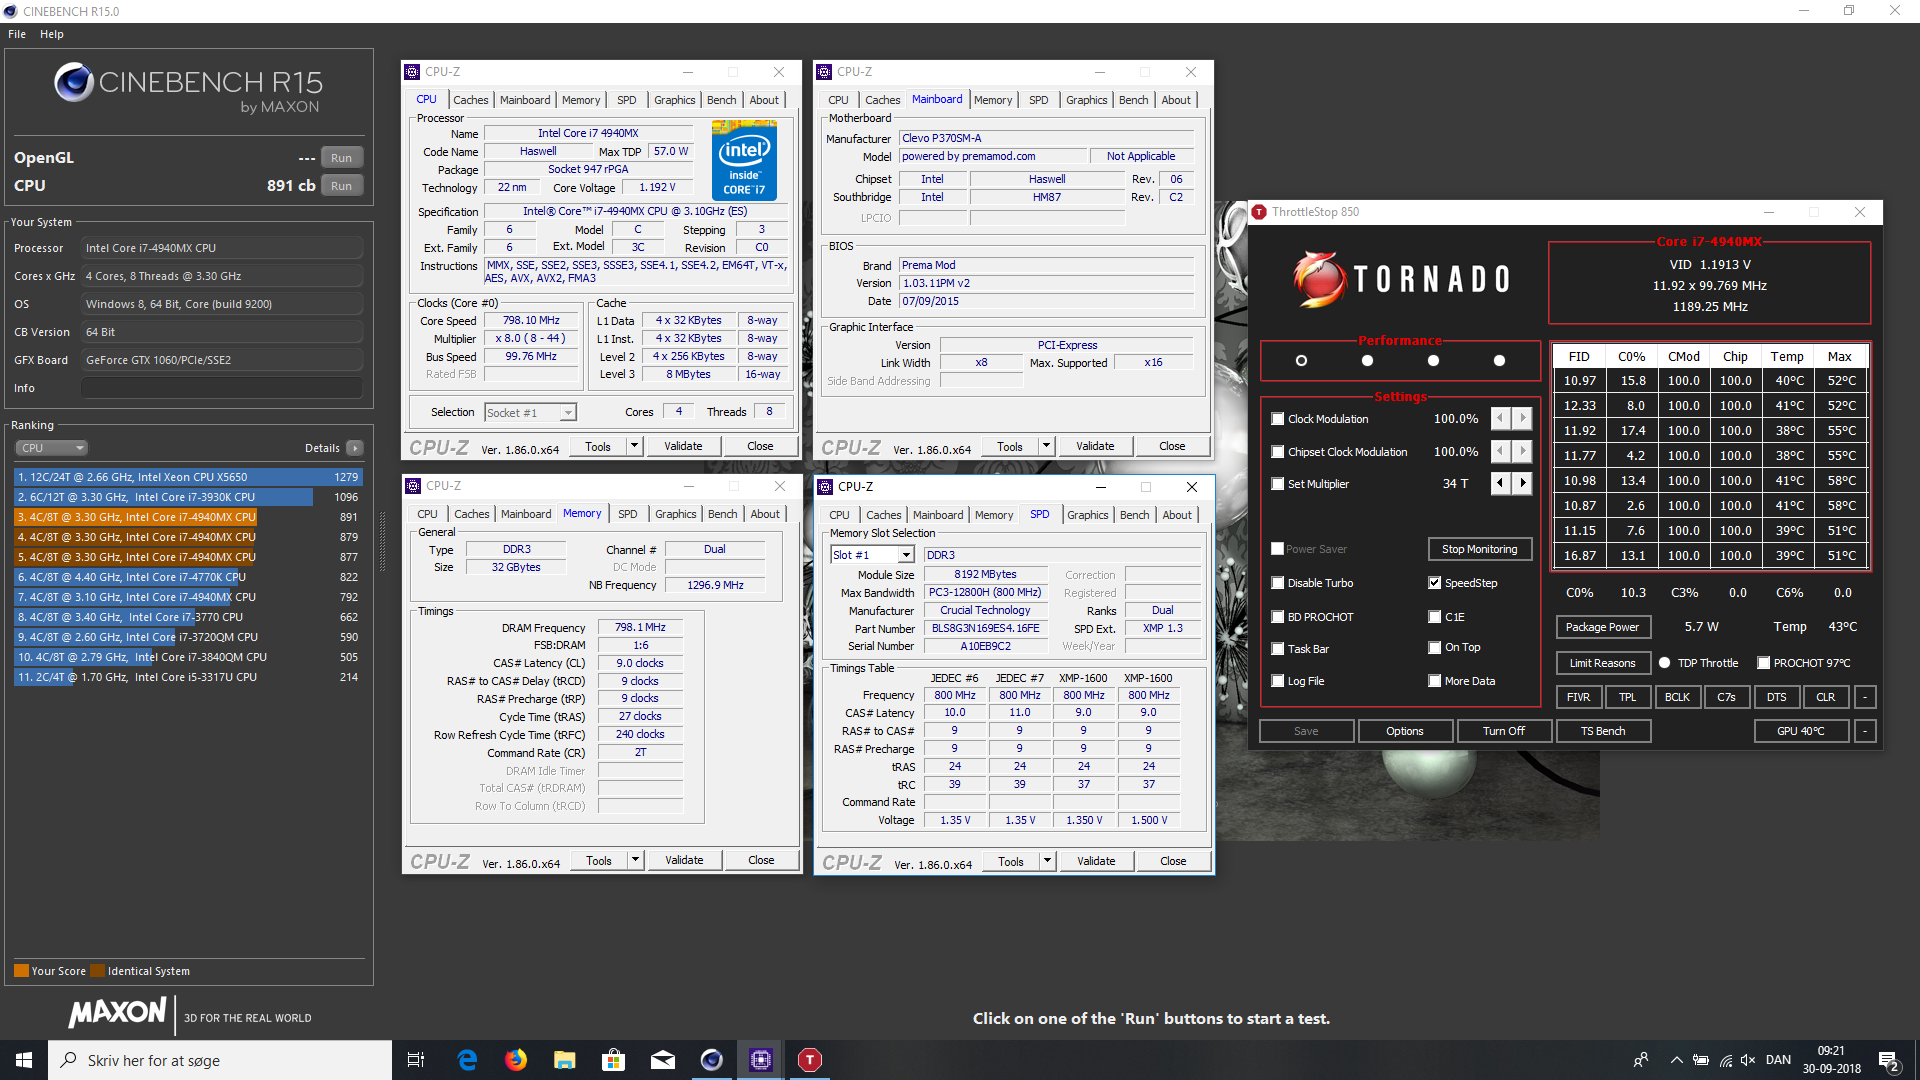Image resolution: width=1920 pixels, height=1080 pixels.
Task: Increase the Chipset Clock Modulation value
Action: coord(1522,452)
